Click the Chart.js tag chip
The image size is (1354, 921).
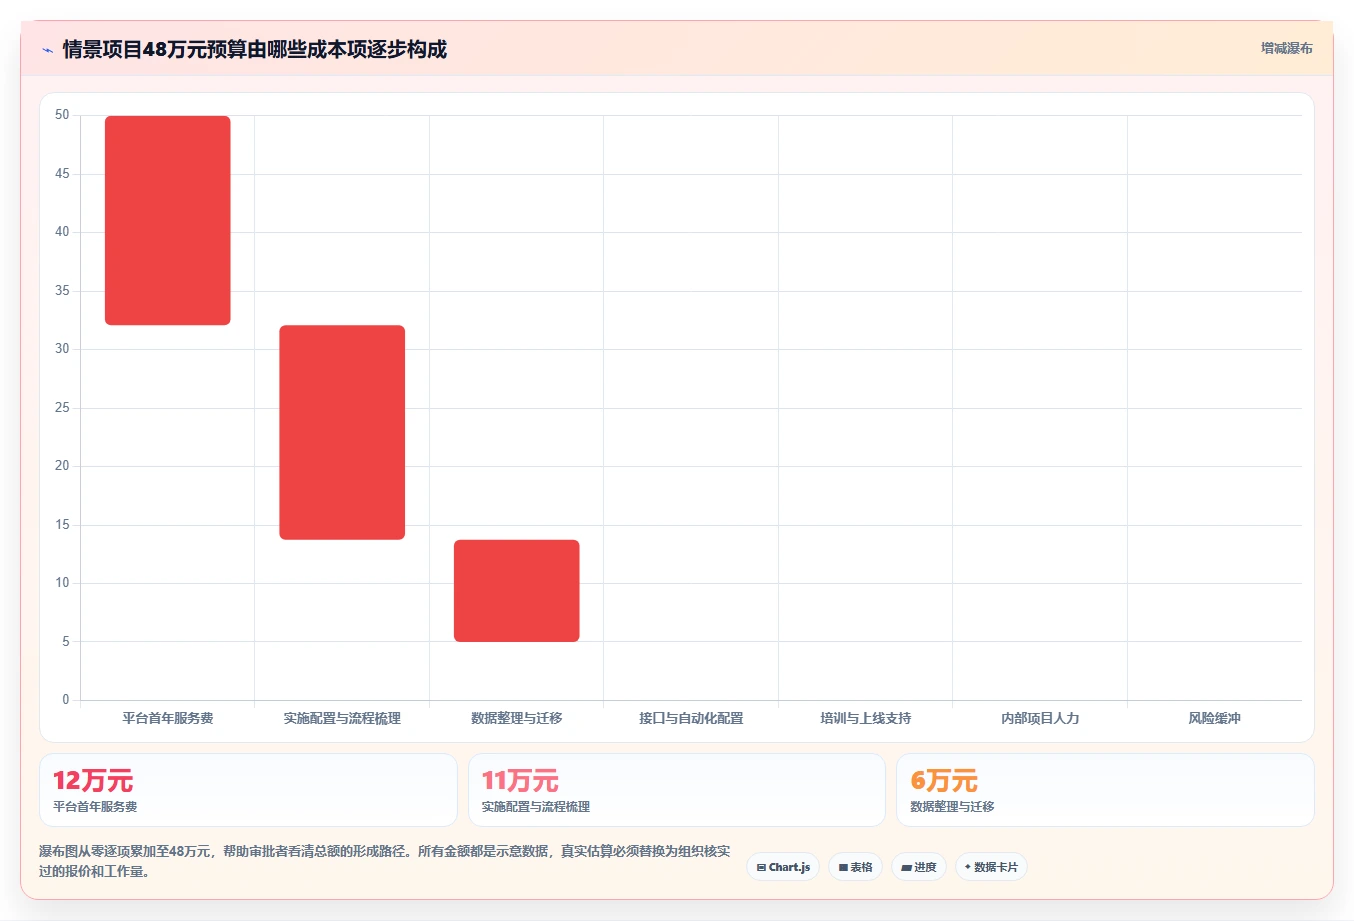point(783,867)
